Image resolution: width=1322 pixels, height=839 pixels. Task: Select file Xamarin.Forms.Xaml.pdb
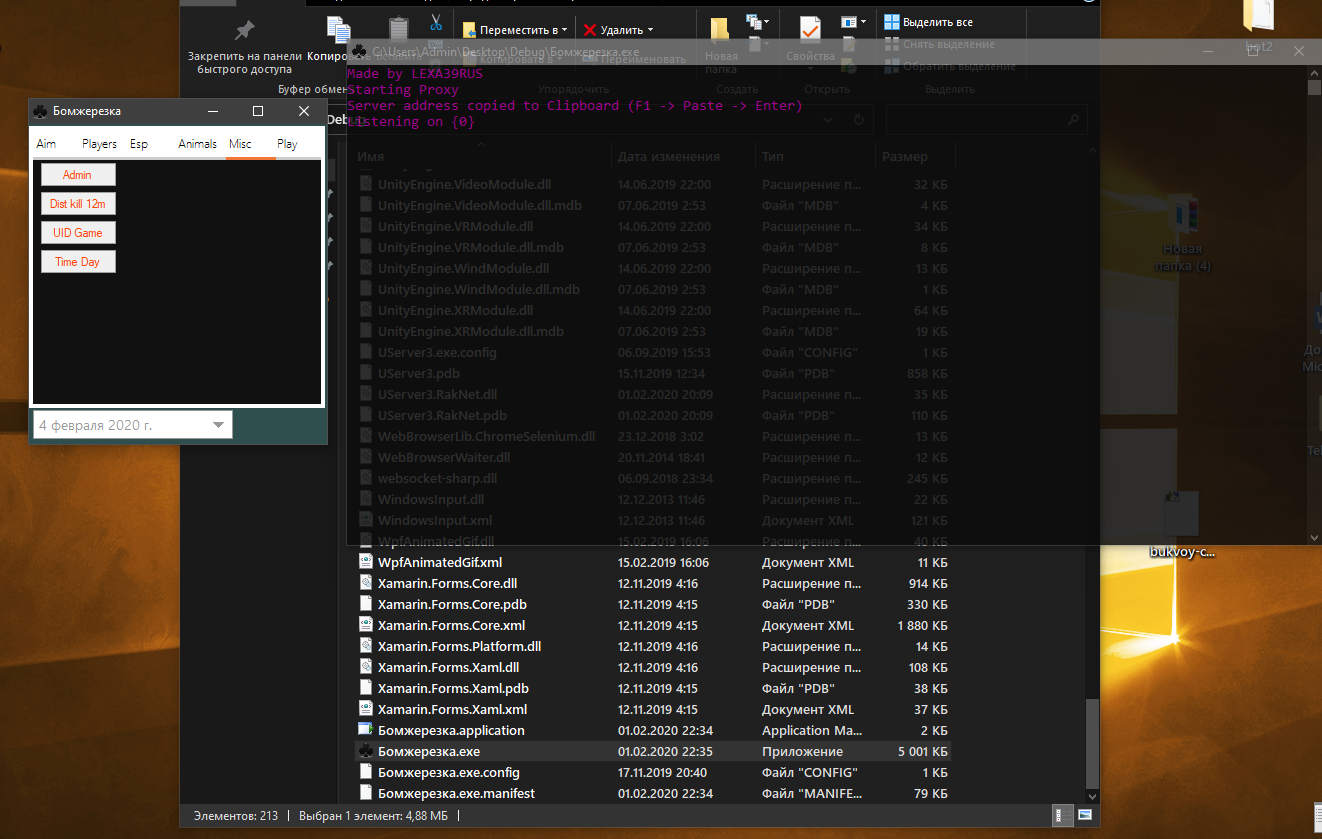coord(453,688)
